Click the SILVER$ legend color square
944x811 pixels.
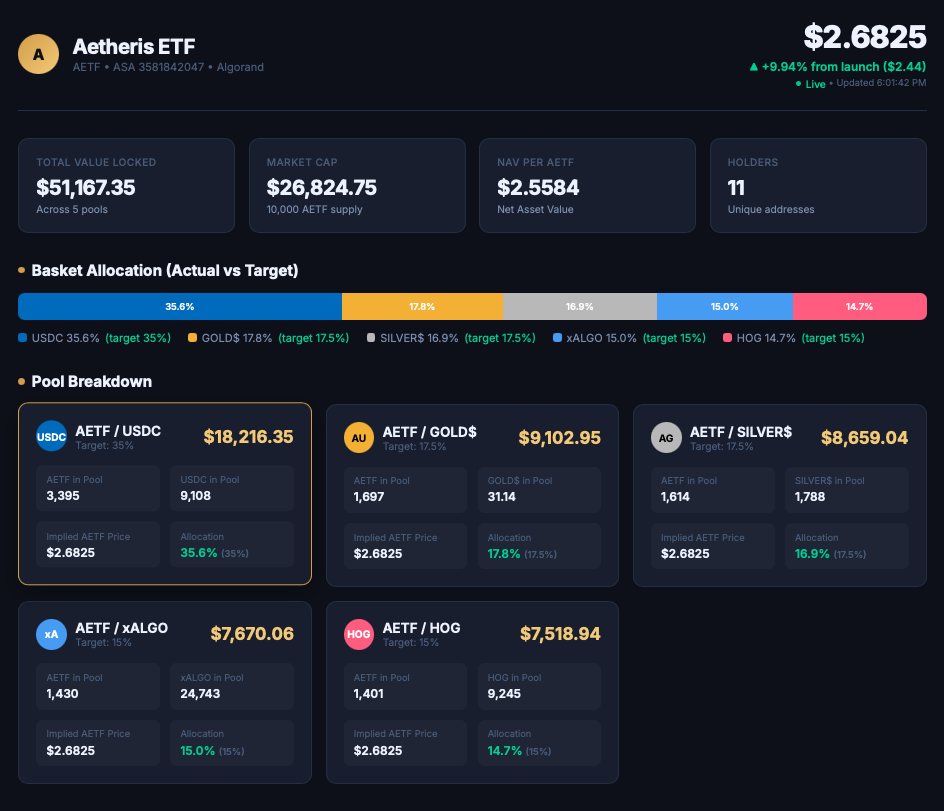click(x=371, y=338)
